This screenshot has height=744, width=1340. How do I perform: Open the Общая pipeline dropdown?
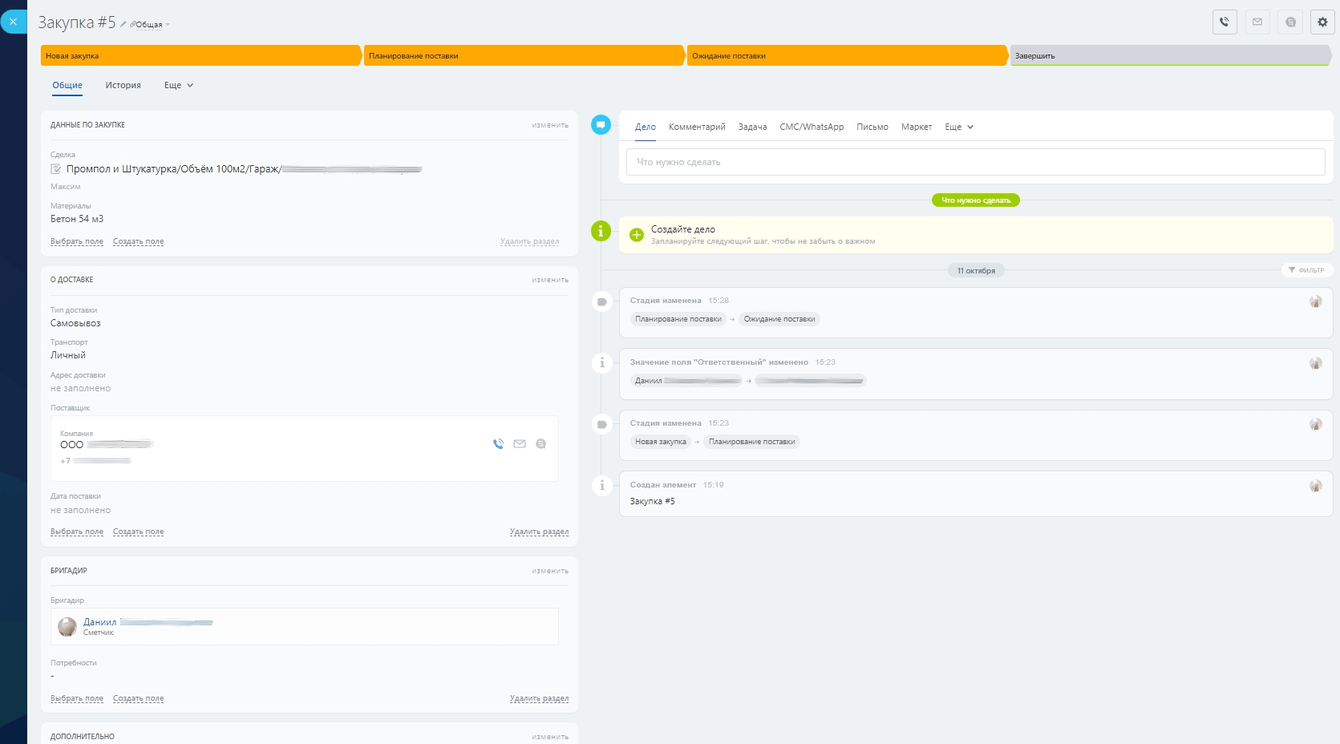[x=150, y=25]
